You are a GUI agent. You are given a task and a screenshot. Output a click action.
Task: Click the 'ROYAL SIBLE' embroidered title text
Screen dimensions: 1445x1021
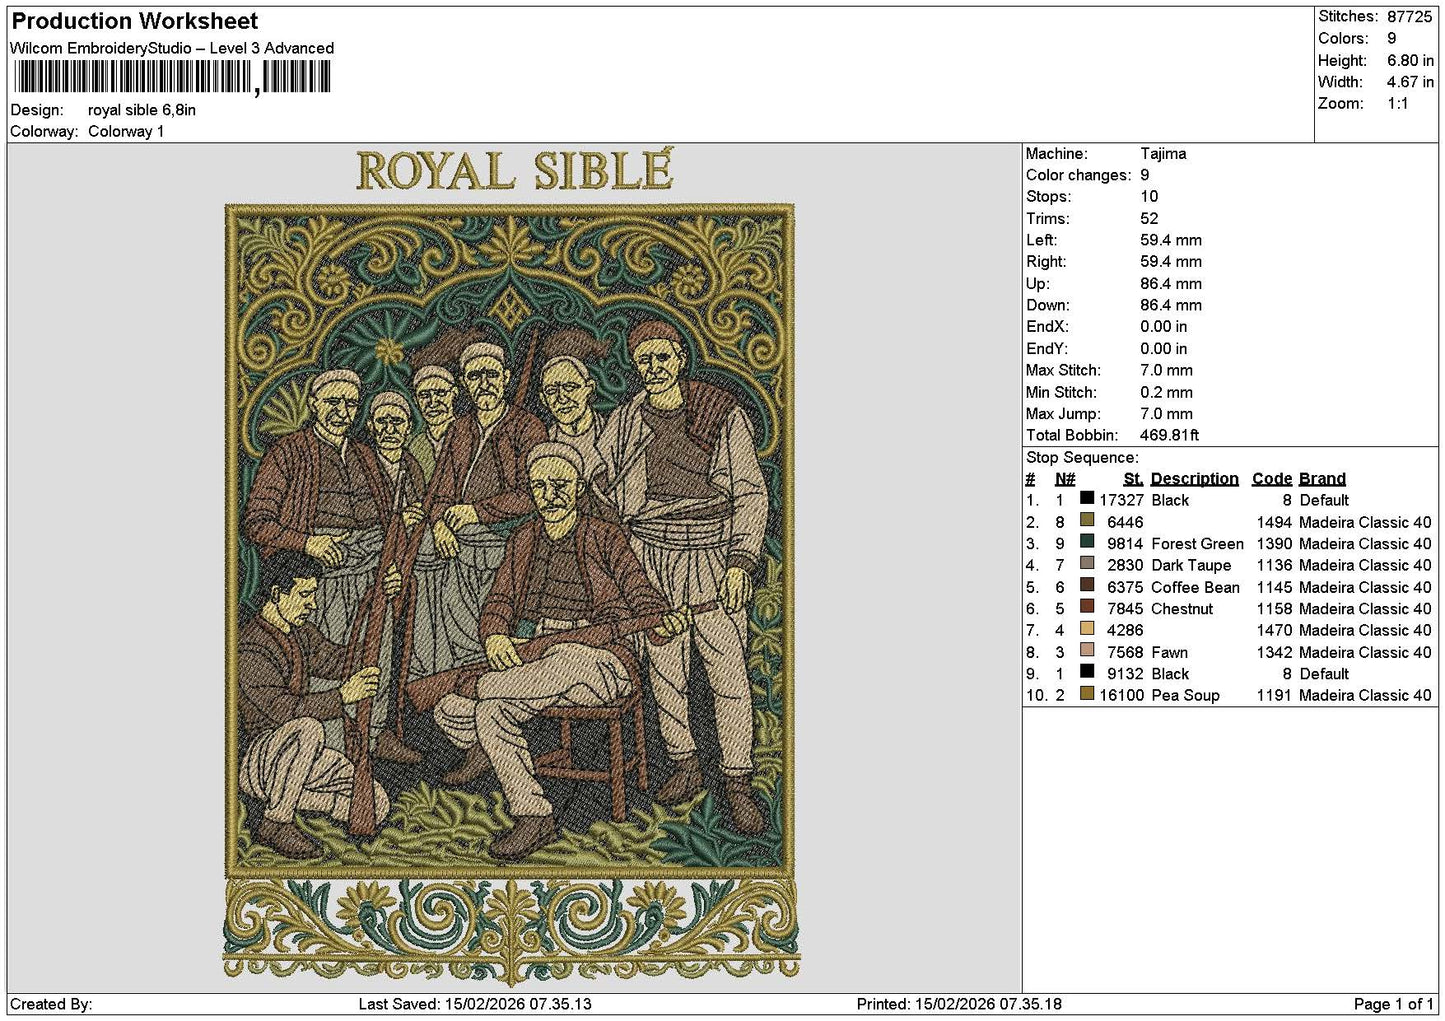pos(514,171)
